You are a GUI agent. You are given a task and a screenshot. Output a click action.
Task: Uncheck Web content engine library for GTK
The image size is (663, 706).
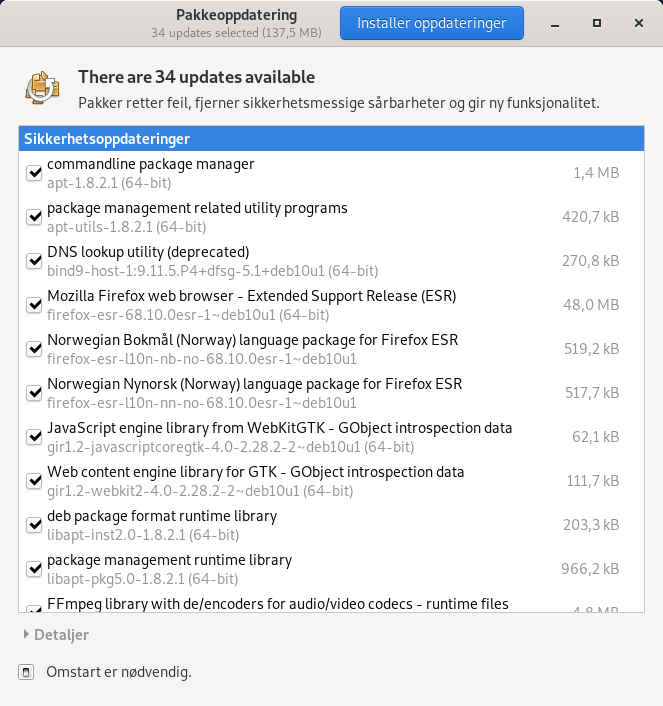tap(33, 481)
